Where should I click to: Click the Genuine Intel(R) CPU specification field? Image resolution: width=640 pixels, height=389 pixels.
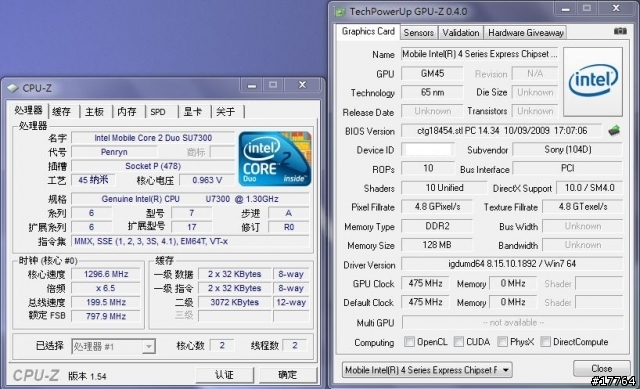[190, 199]
